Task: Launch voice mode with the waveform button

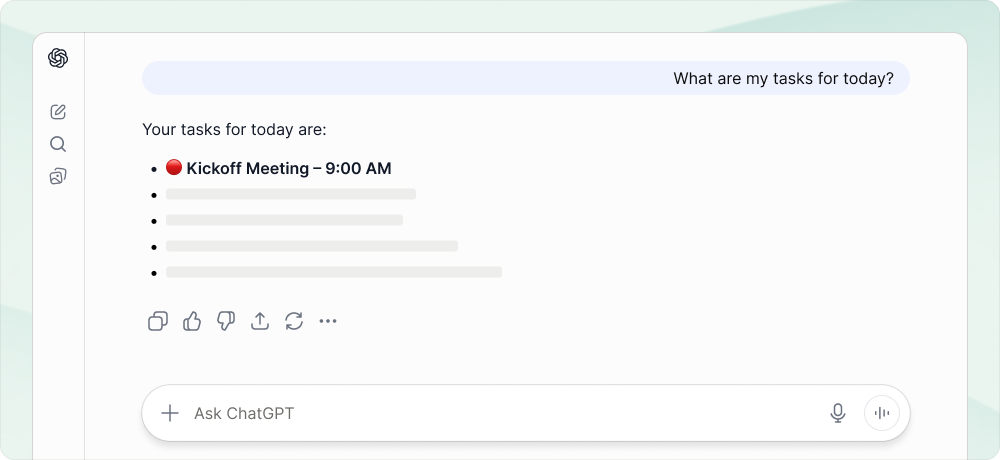Action: tap(882, 413)
